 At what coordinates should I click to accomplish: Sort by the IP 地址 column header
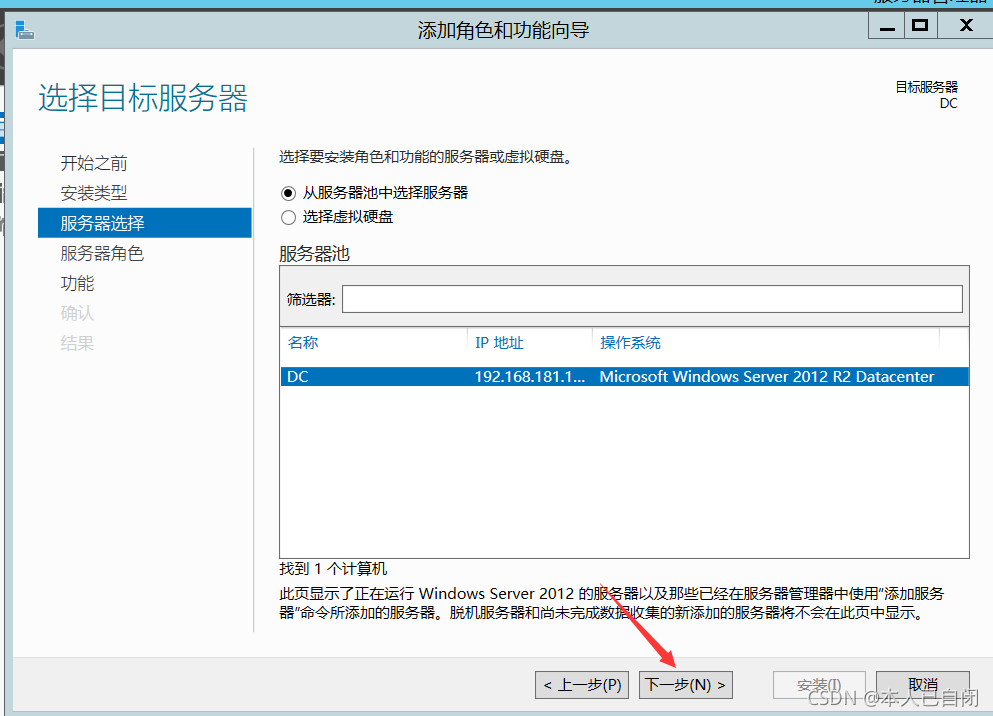tap(499, 342)
